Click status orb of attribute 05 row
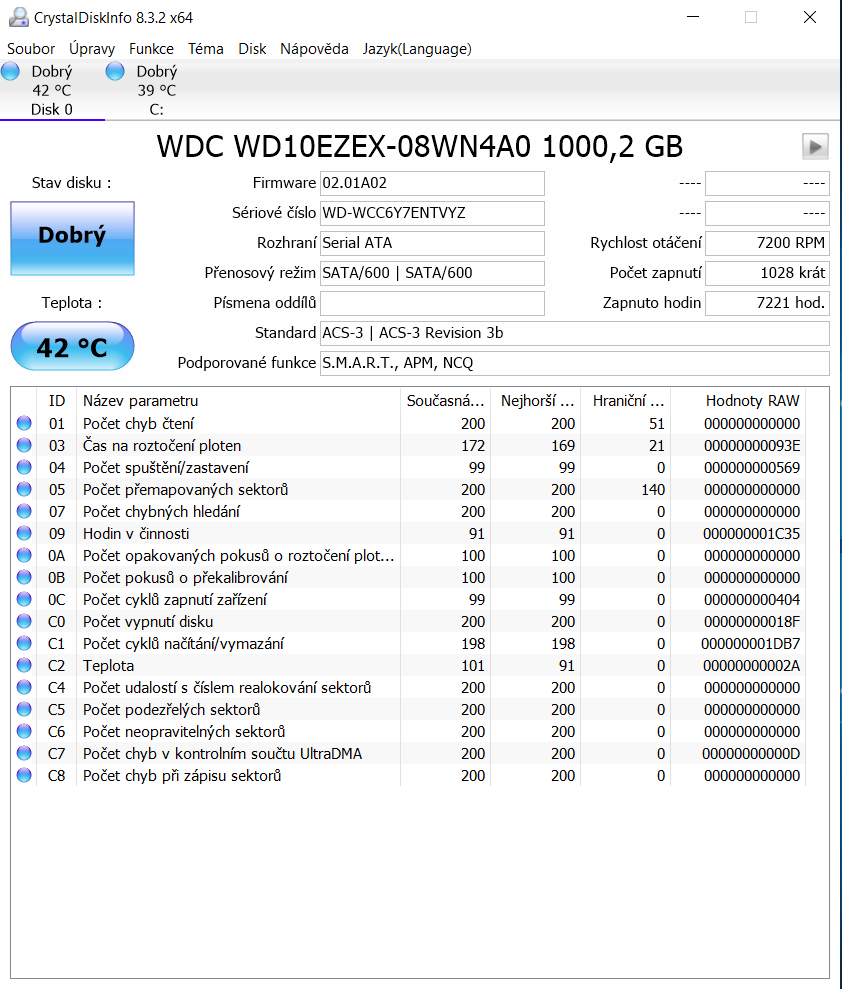The width and height of the screenshot is (842, 989). click(24, 489)
